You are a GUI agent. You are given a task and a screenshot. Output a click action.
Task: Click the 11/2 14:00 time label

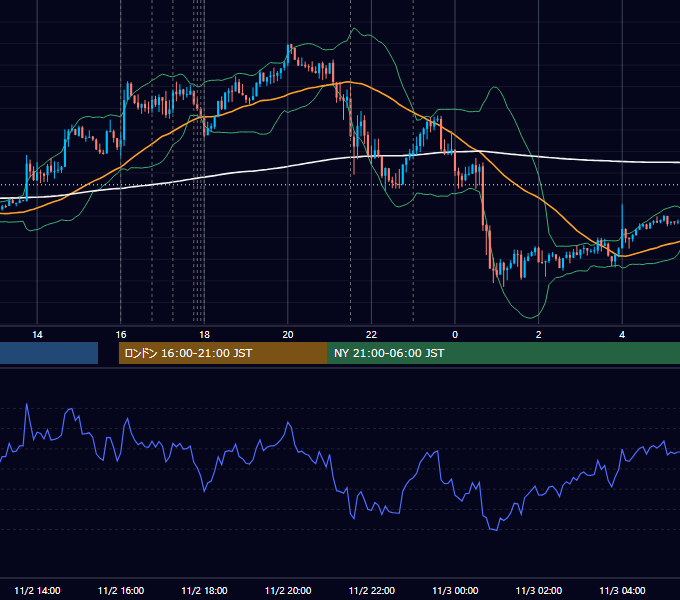37,590
